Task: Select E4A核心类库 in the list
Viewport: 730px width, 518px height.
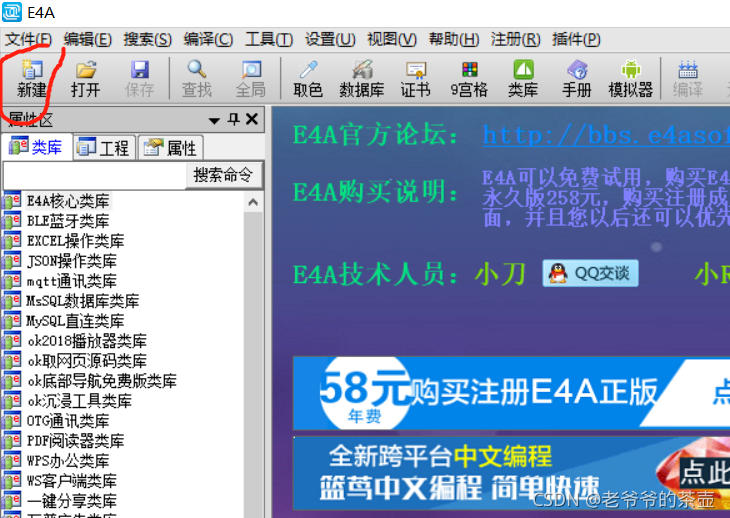Action: tap(68, 201)
